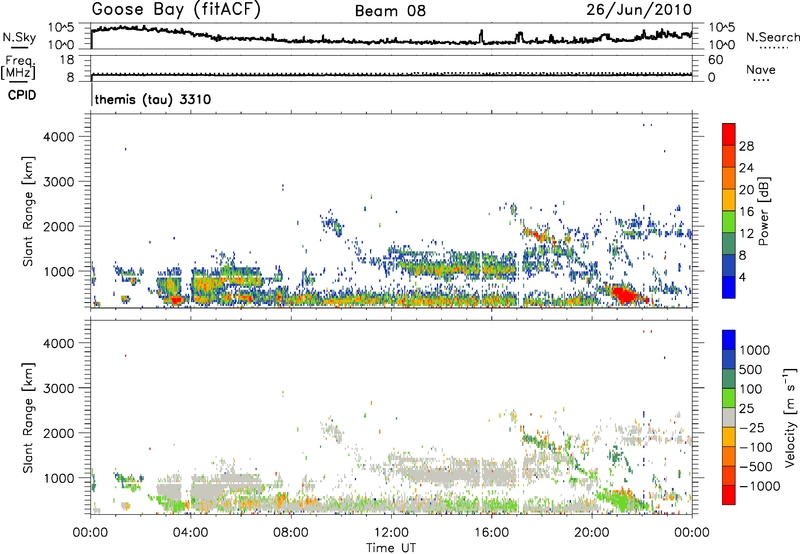Click the "Nave" legend label

coord(761,70)
